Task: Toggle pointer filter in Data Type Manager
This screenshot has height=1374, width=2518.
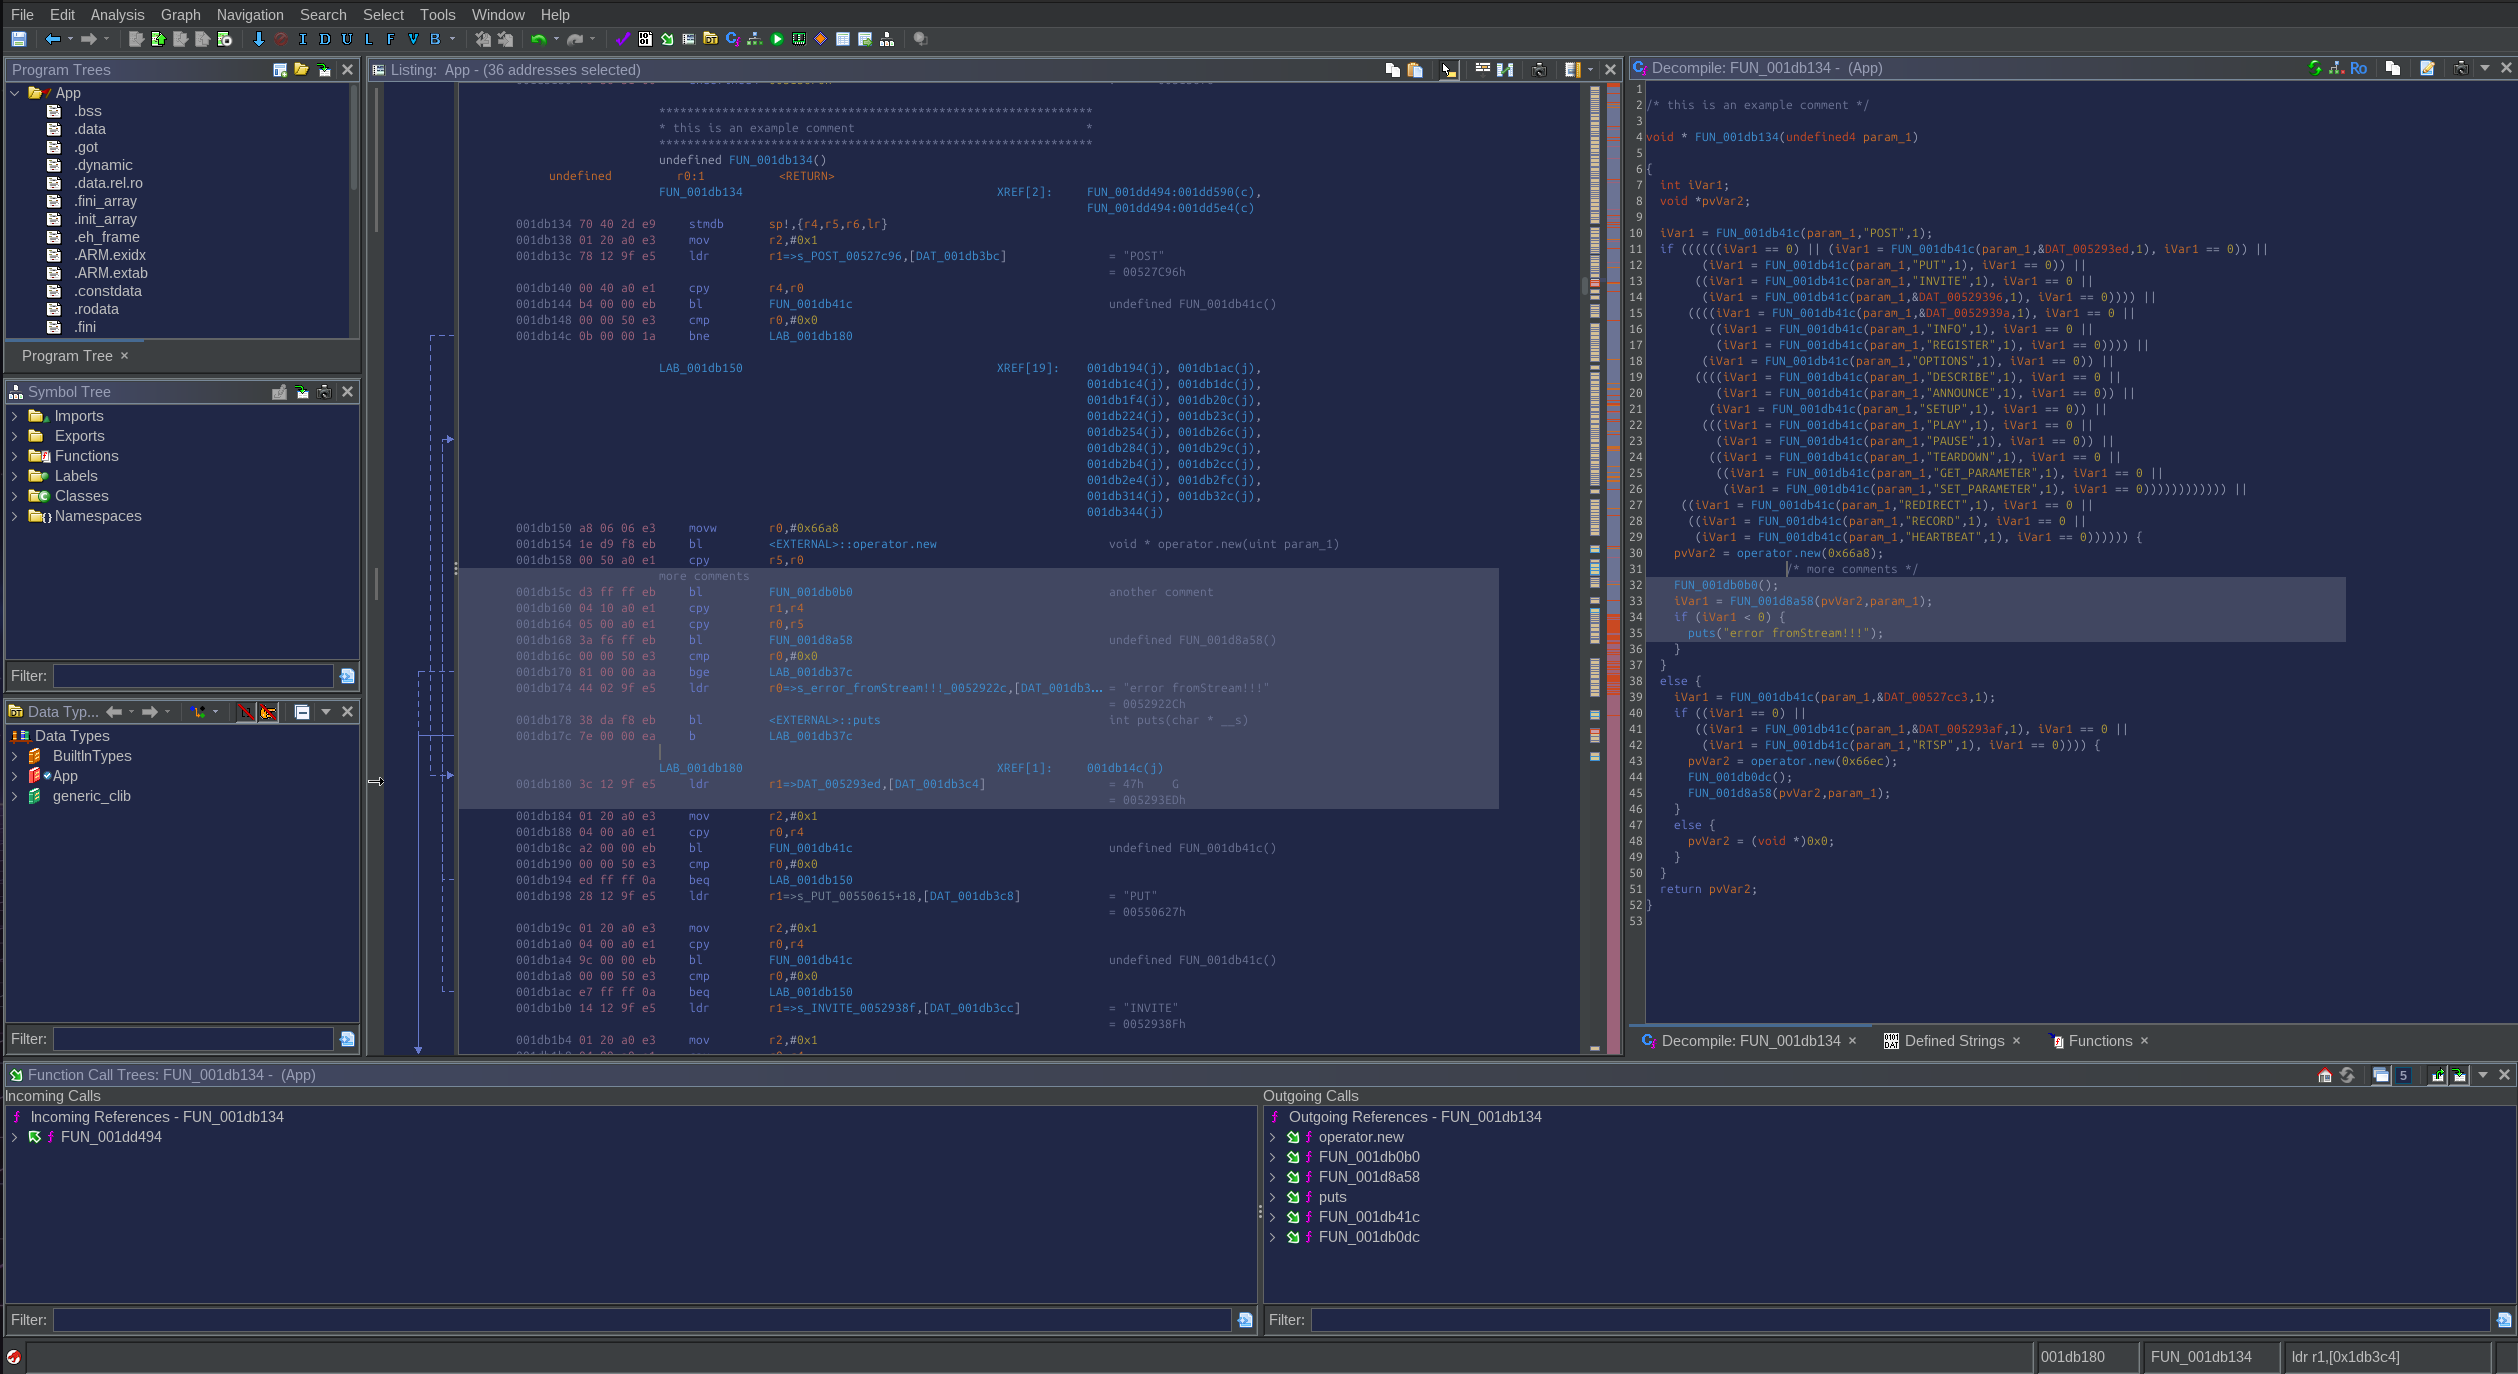Action: (268, 712)
